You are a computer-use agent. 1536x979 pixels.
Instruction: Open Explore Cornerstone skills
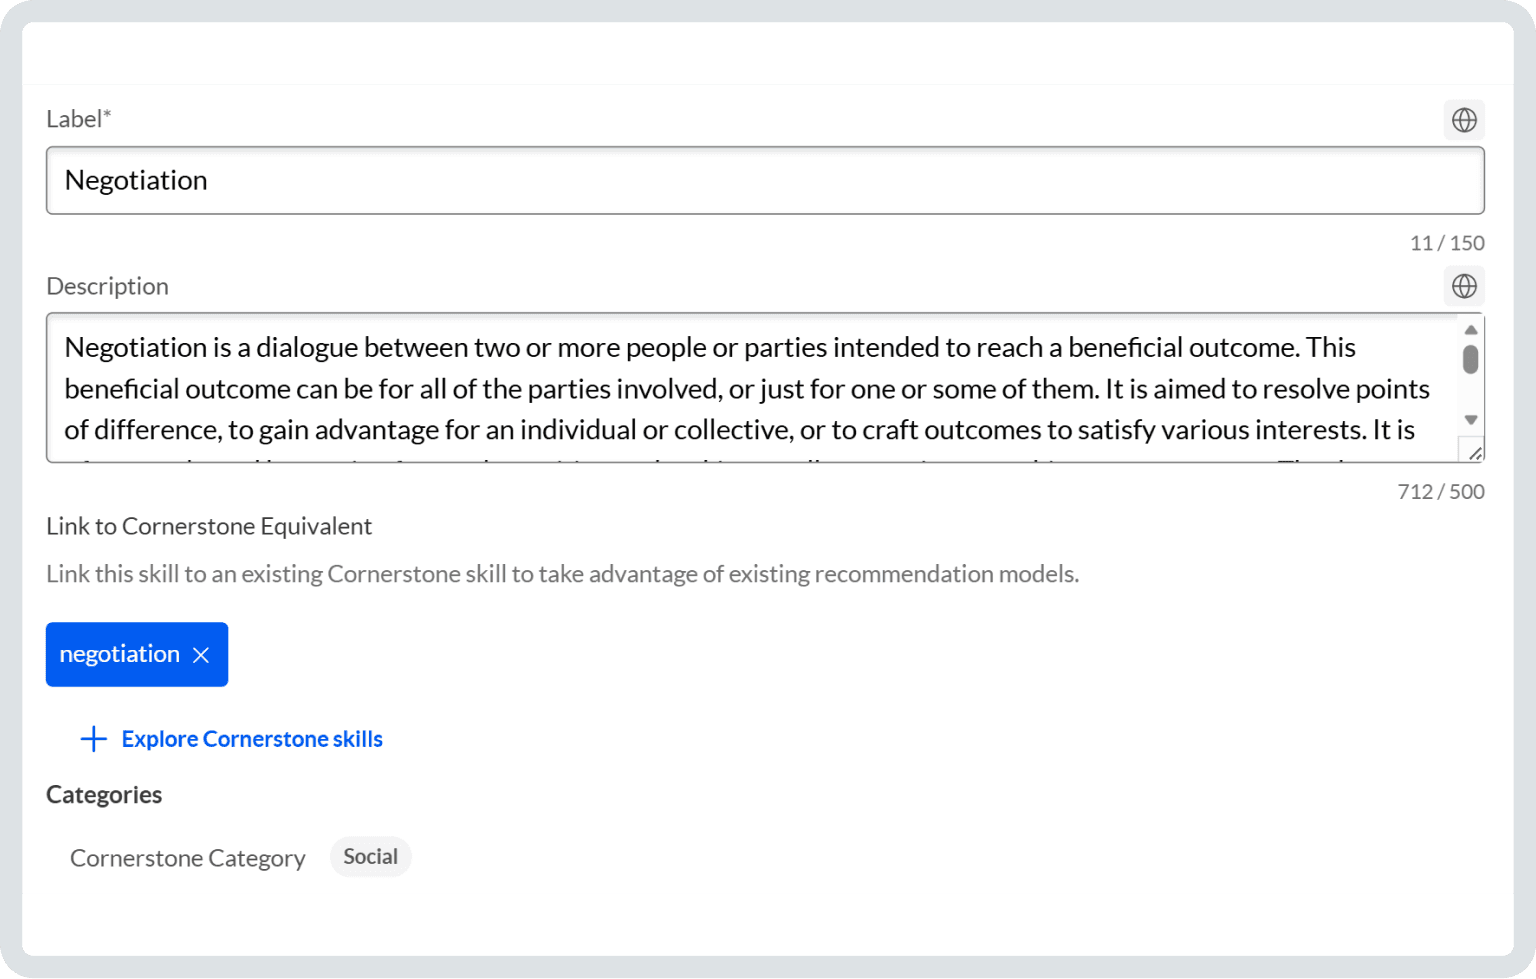click(x=252, y=739)
